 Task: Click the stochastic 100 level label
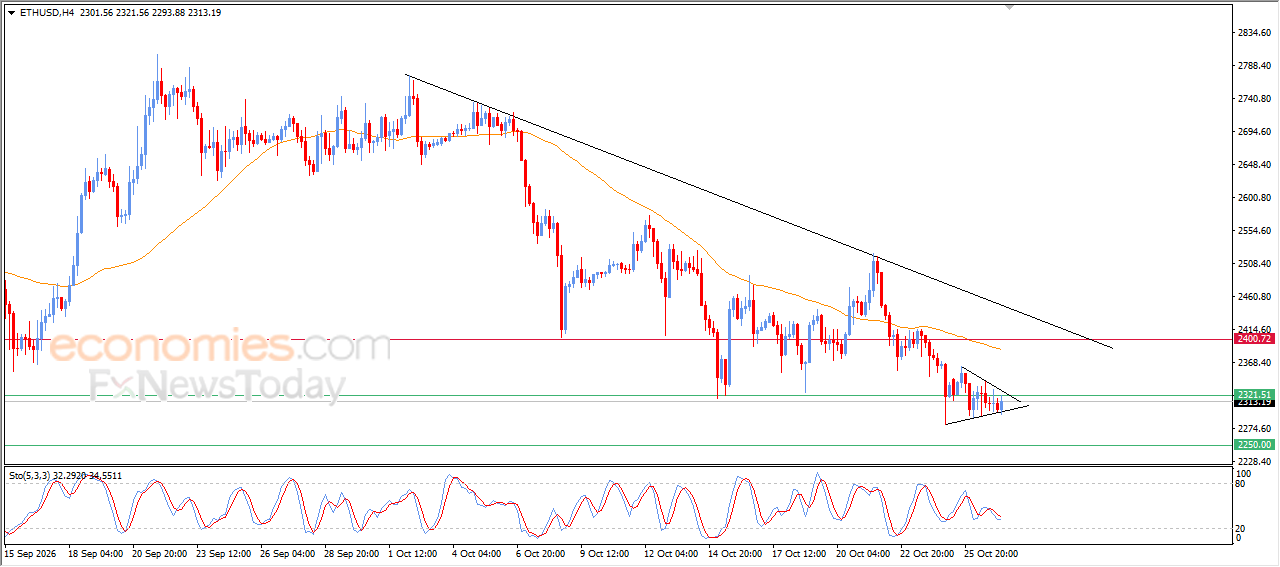(1244, 473)
